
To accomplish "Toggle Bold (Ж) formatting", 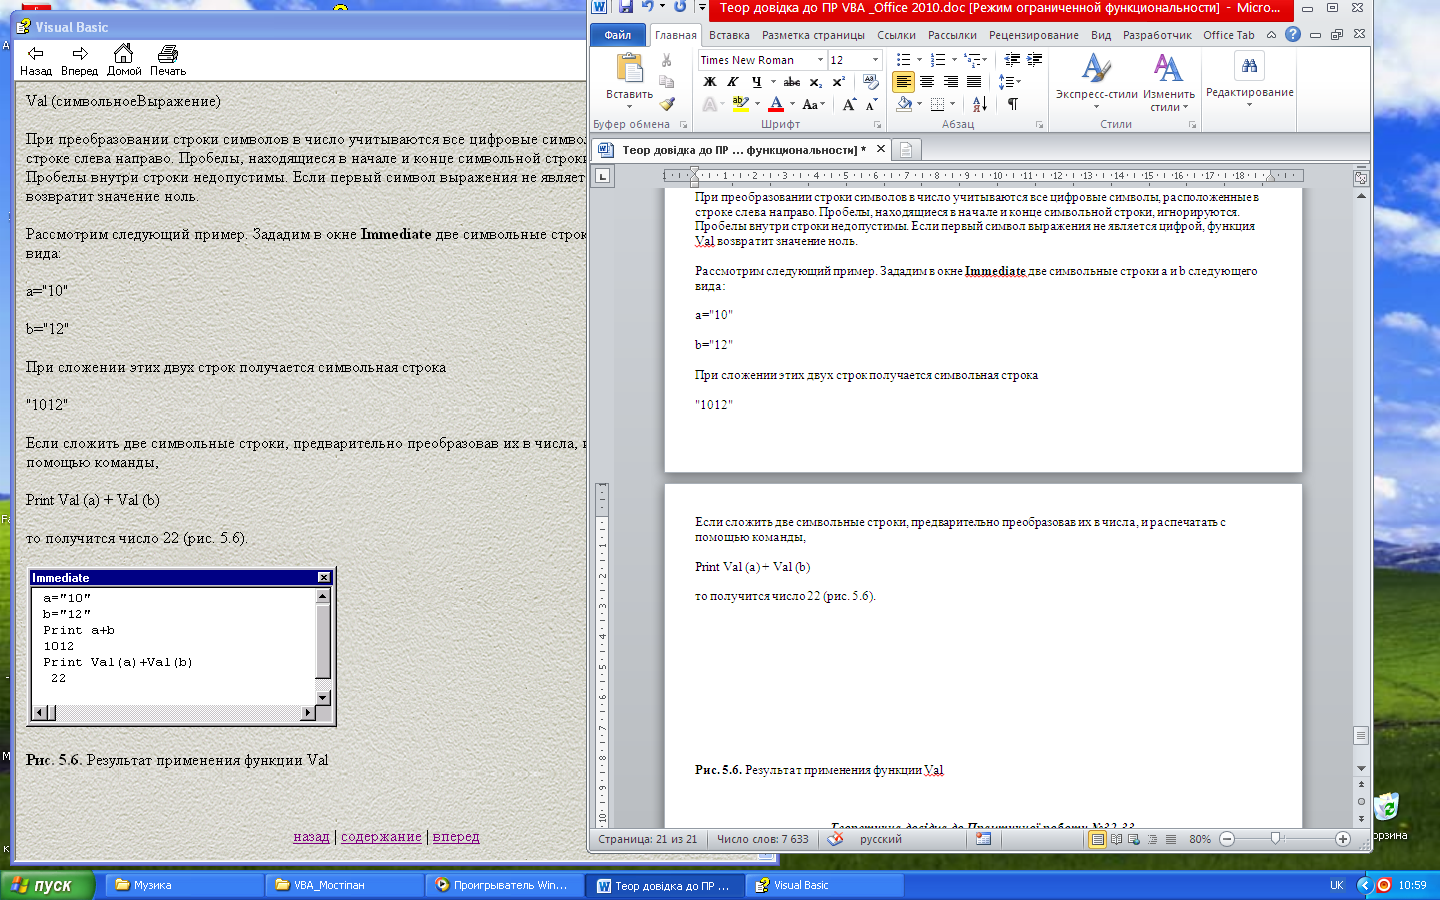I will pos(709,82).
